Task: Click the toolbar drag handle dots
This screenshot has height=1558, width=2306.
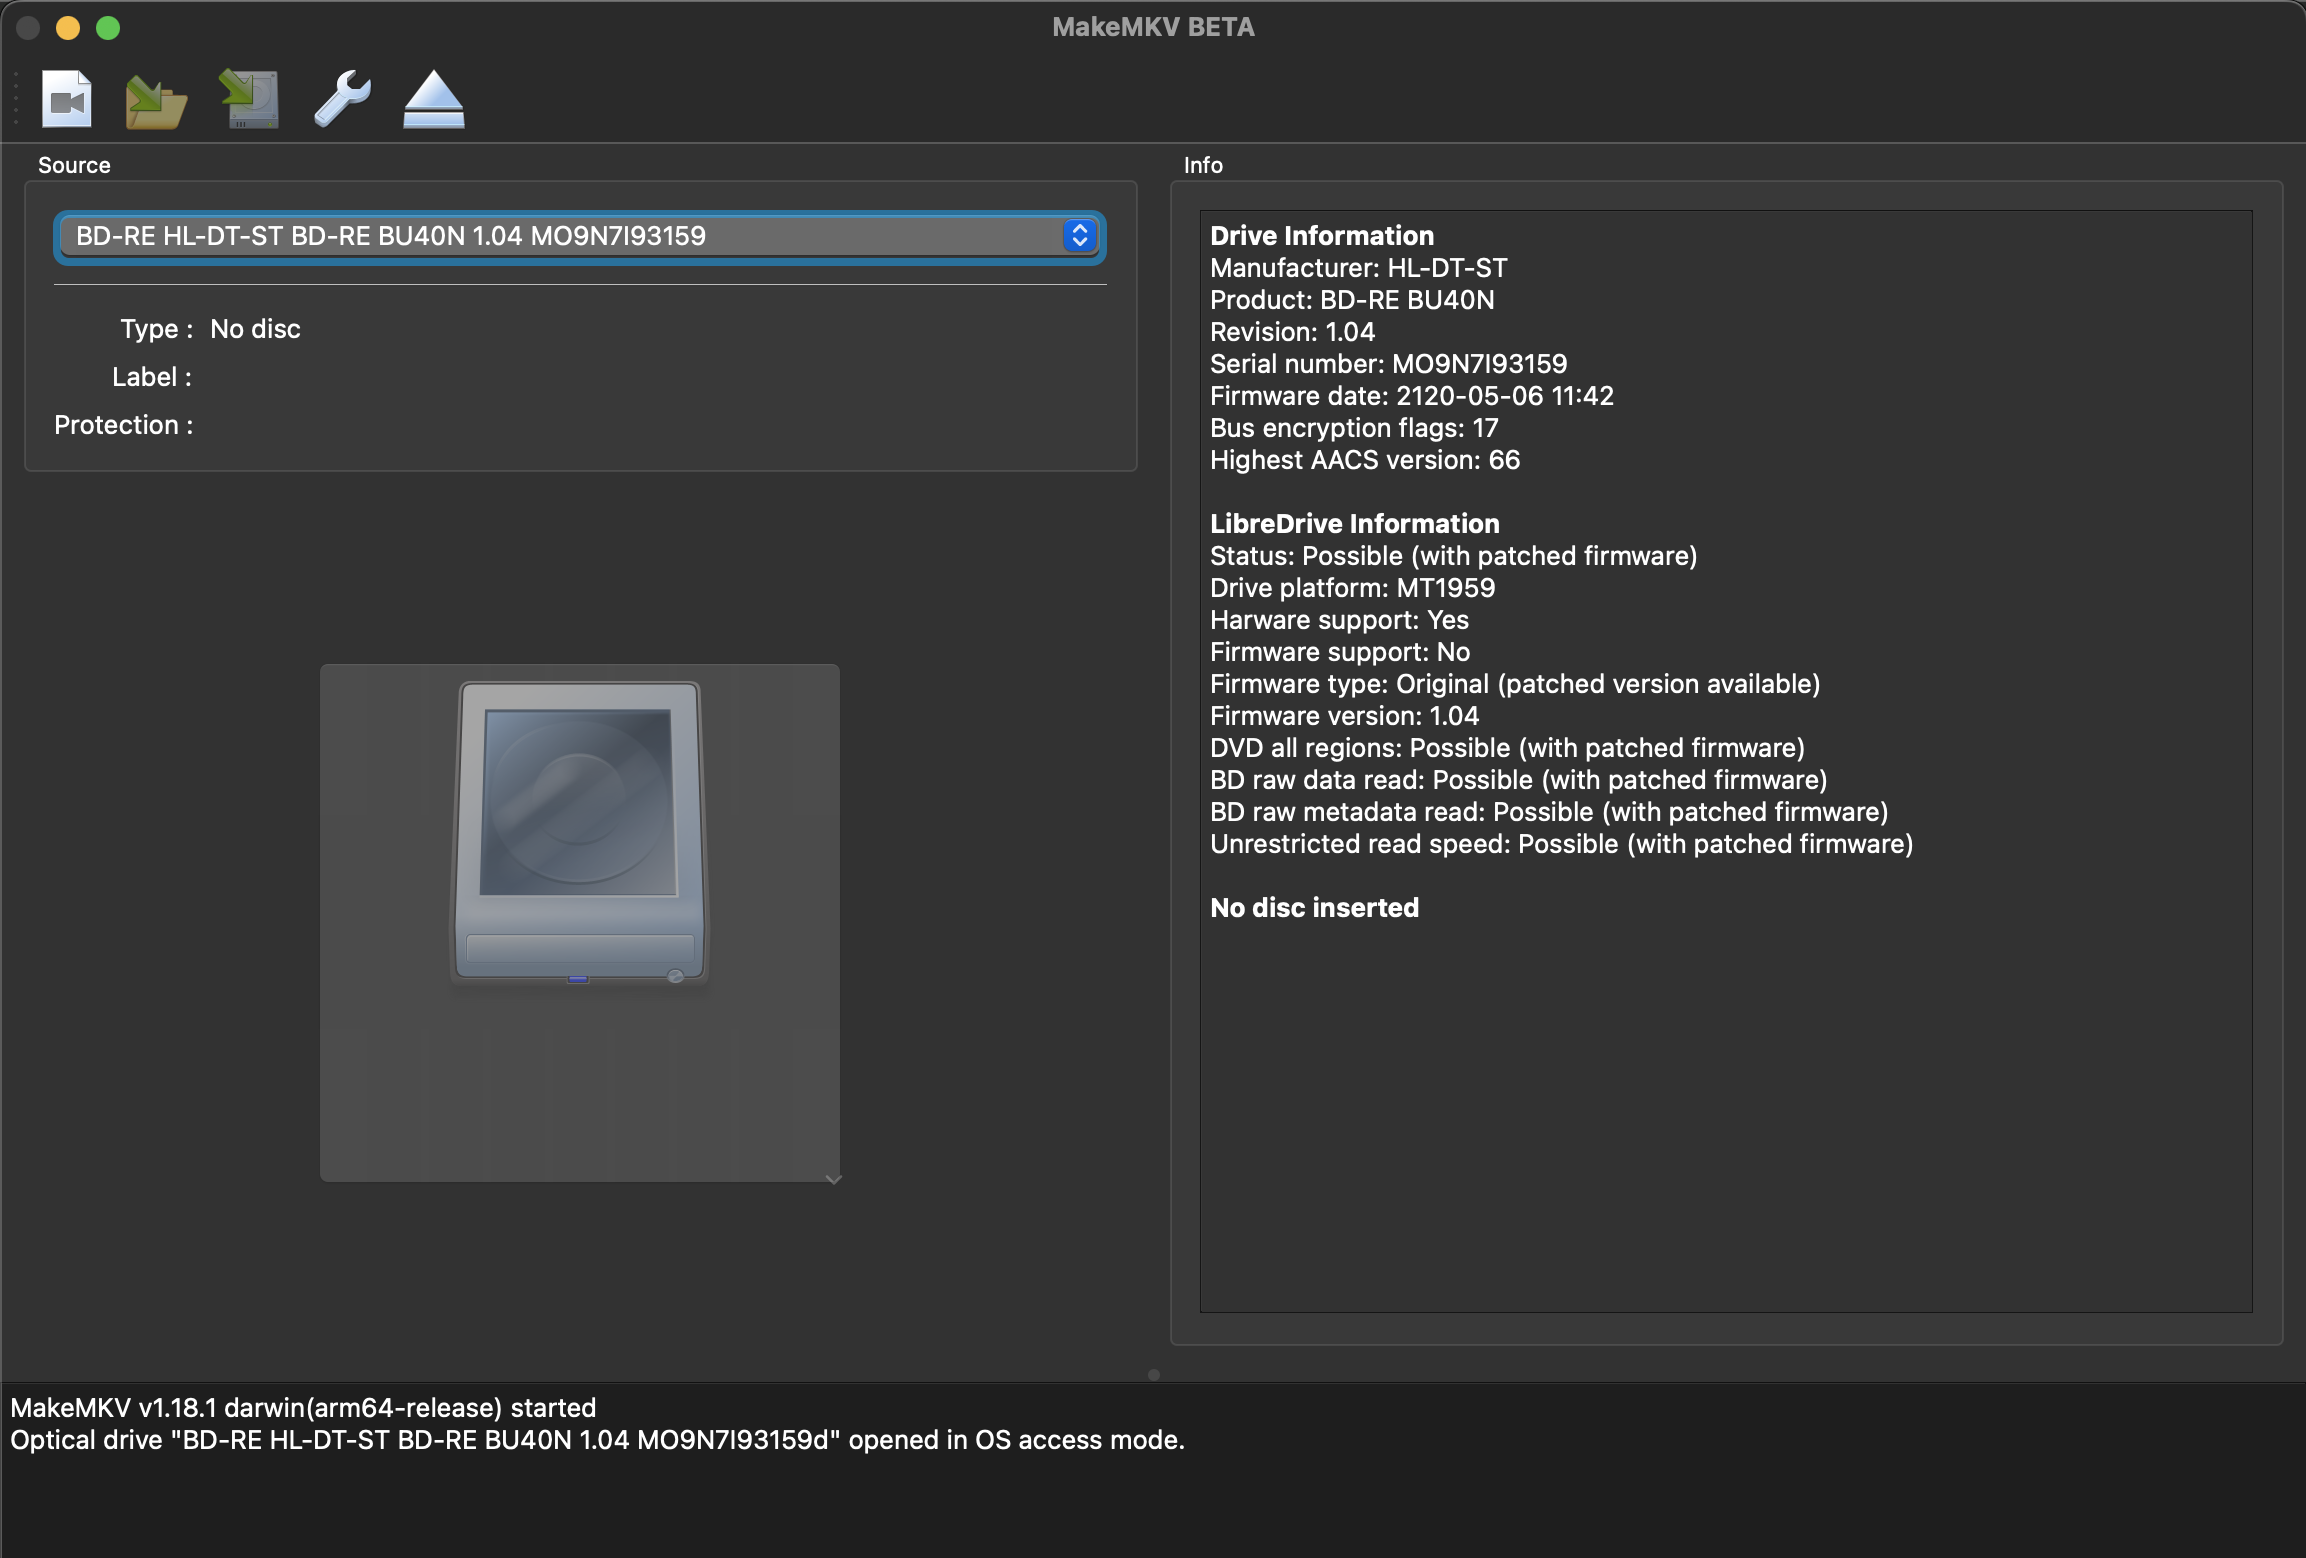Action: [x=16, y=100]
